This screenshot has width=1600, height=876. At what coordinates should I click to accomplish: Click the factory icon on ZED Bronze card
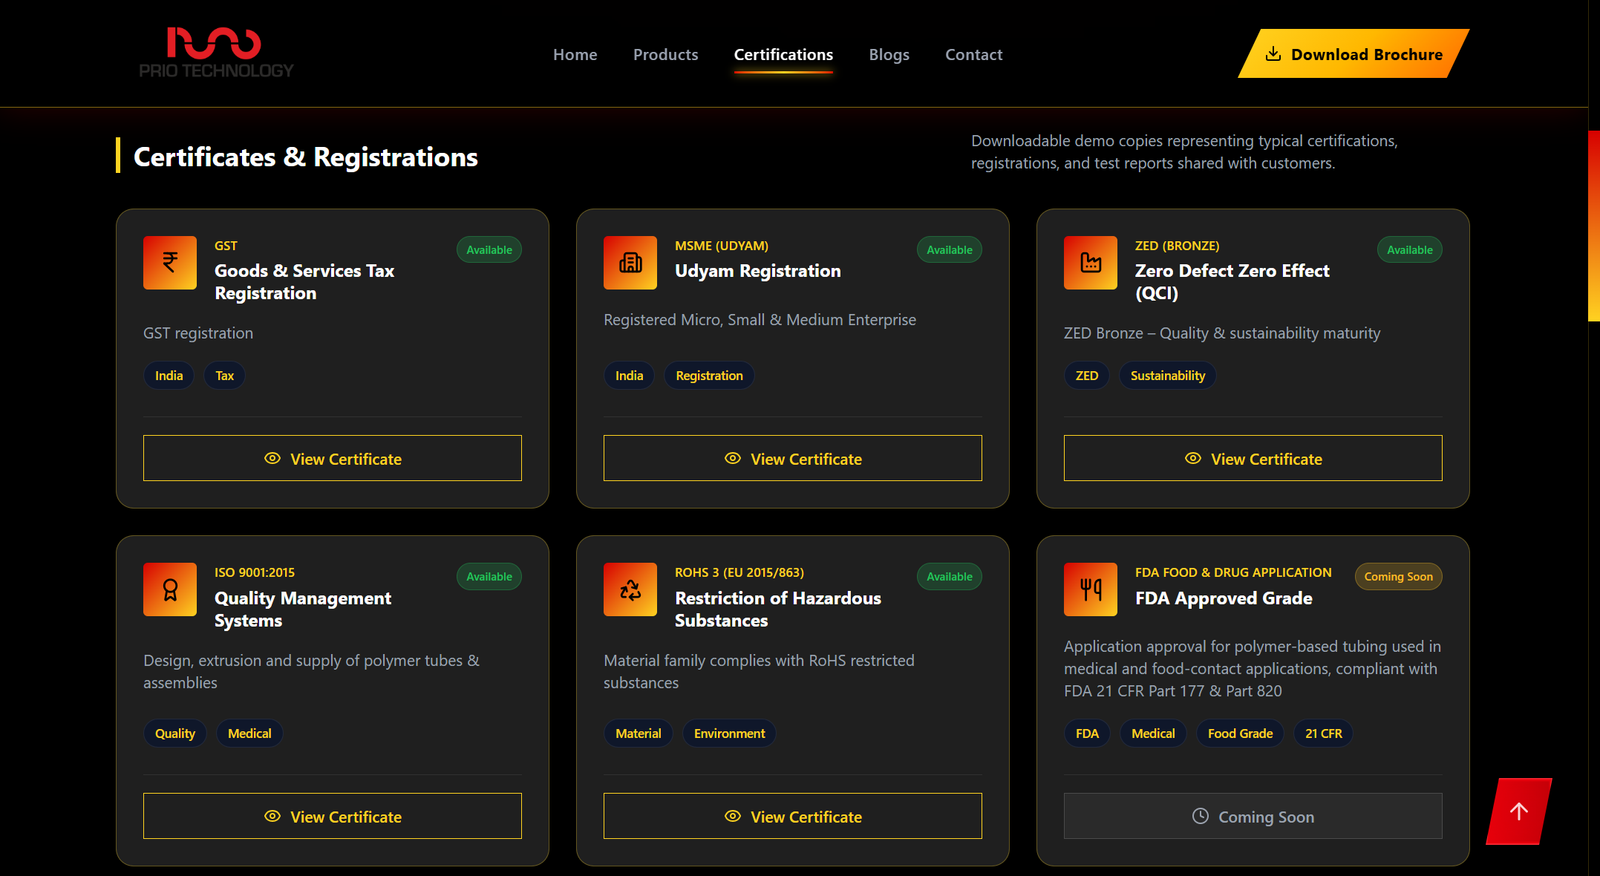point(1090,263)
